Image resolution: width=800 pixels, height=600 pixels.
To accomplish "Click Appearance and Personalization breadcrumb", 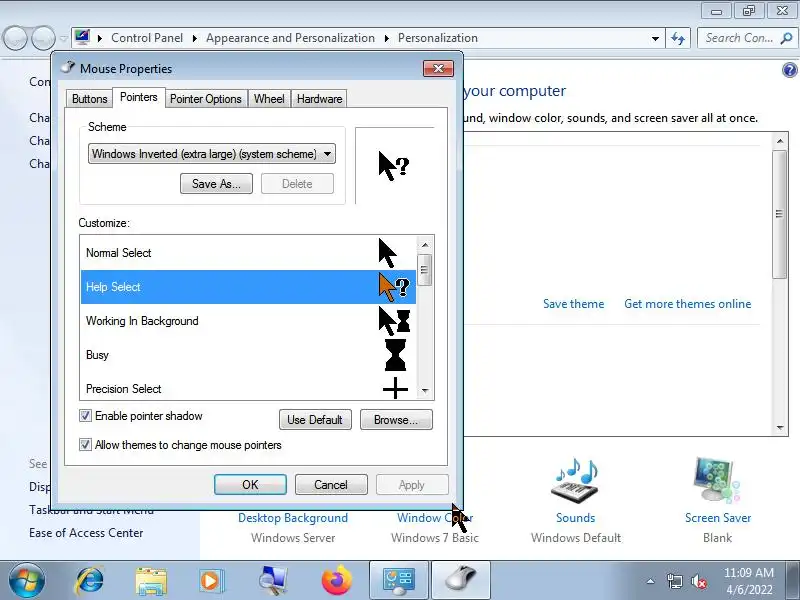I will click(x=290, y=38).
